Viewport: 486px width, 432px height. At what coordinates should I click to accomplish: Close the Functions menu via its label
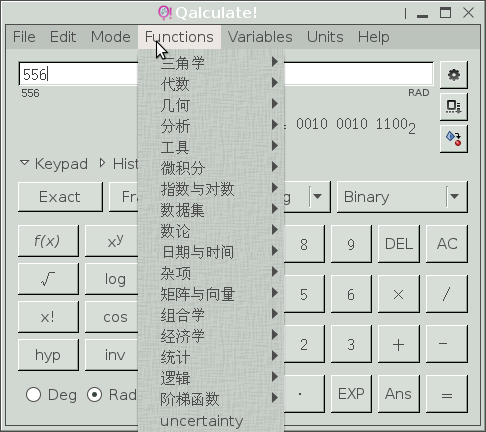click(179, 37)
